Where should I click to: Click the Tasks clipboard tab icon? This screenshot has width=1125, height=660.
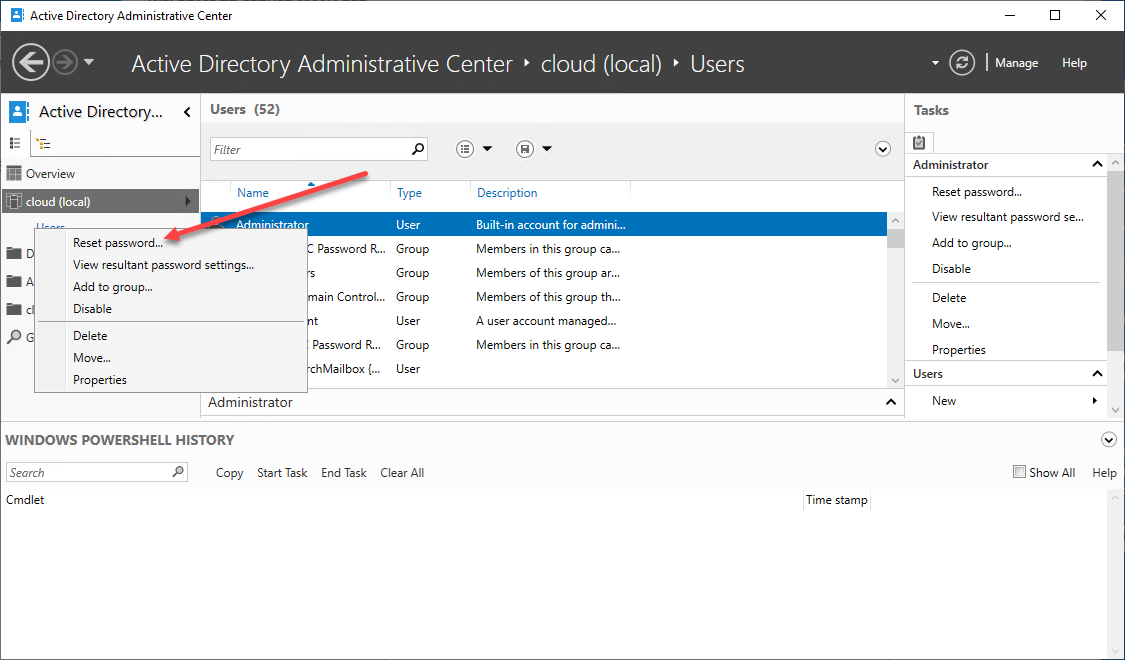(x=919, y=142)
